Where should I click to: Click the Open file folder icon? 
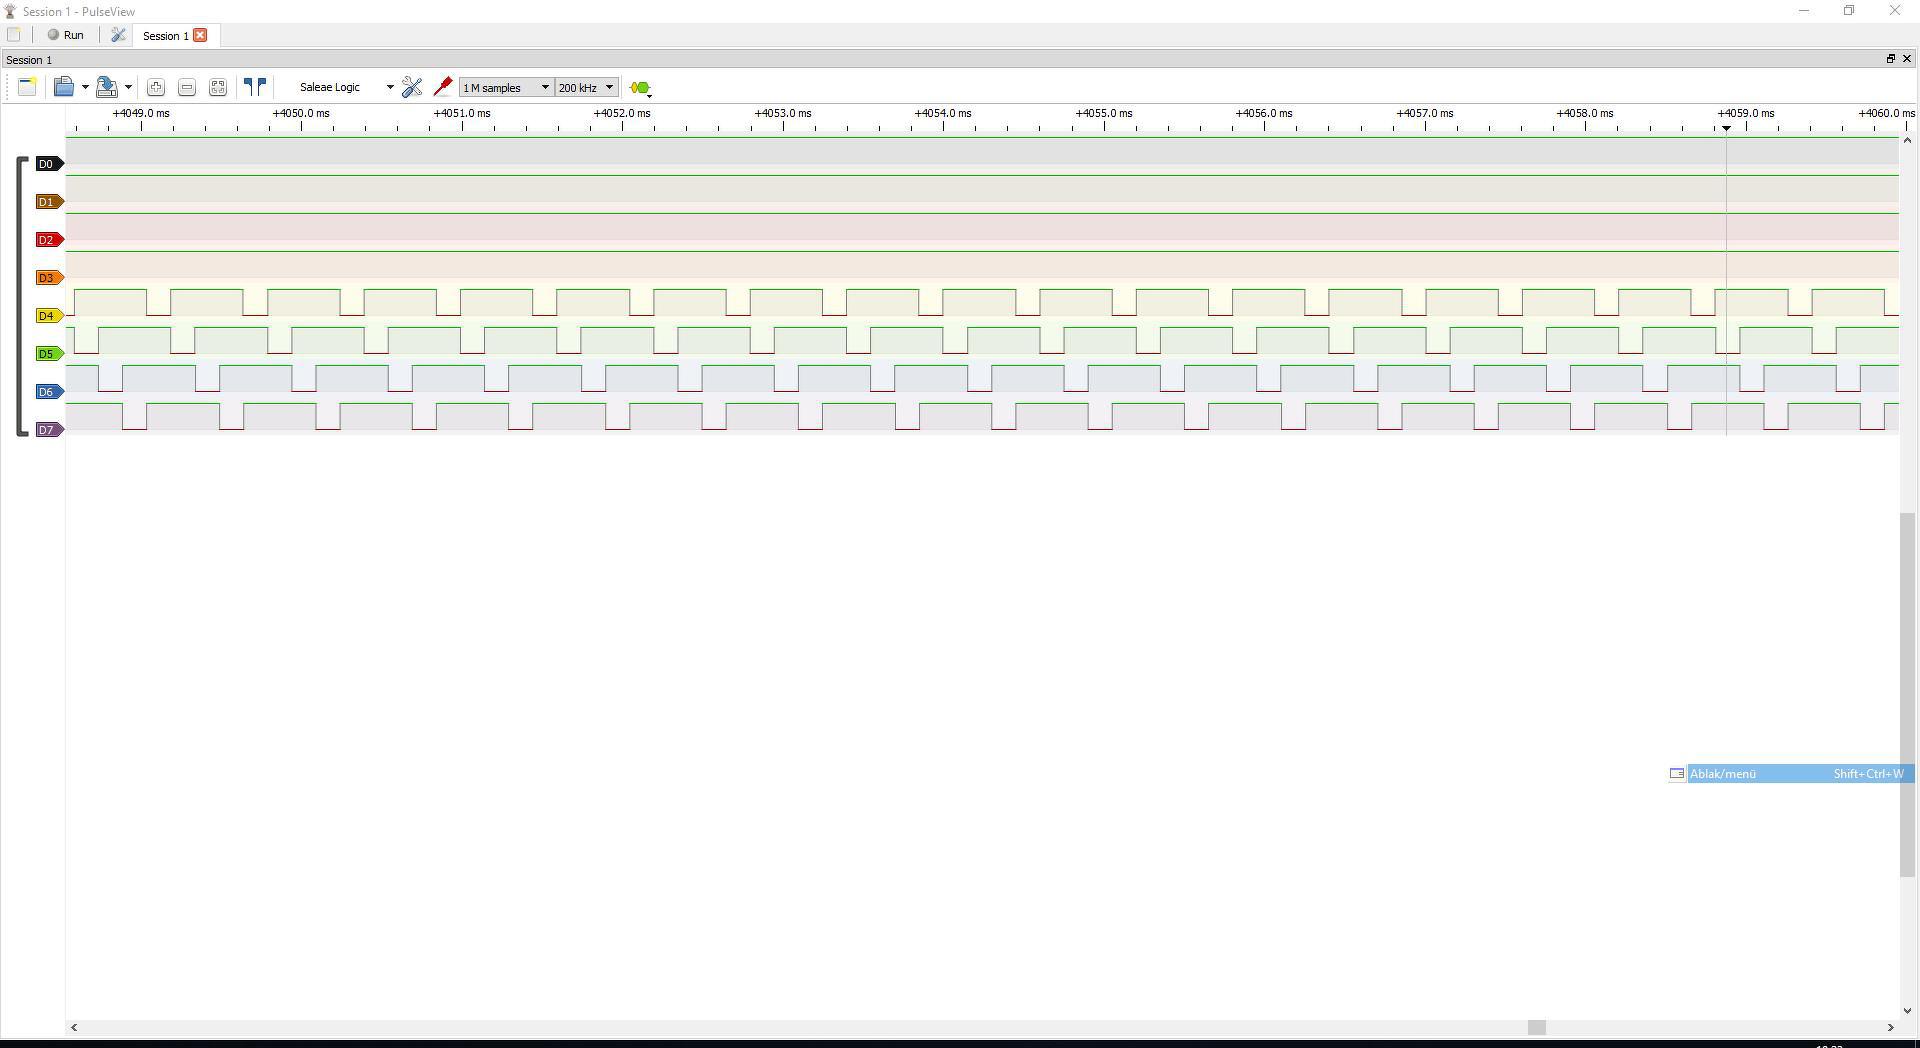pyautogui.click(x=63, y=87)
